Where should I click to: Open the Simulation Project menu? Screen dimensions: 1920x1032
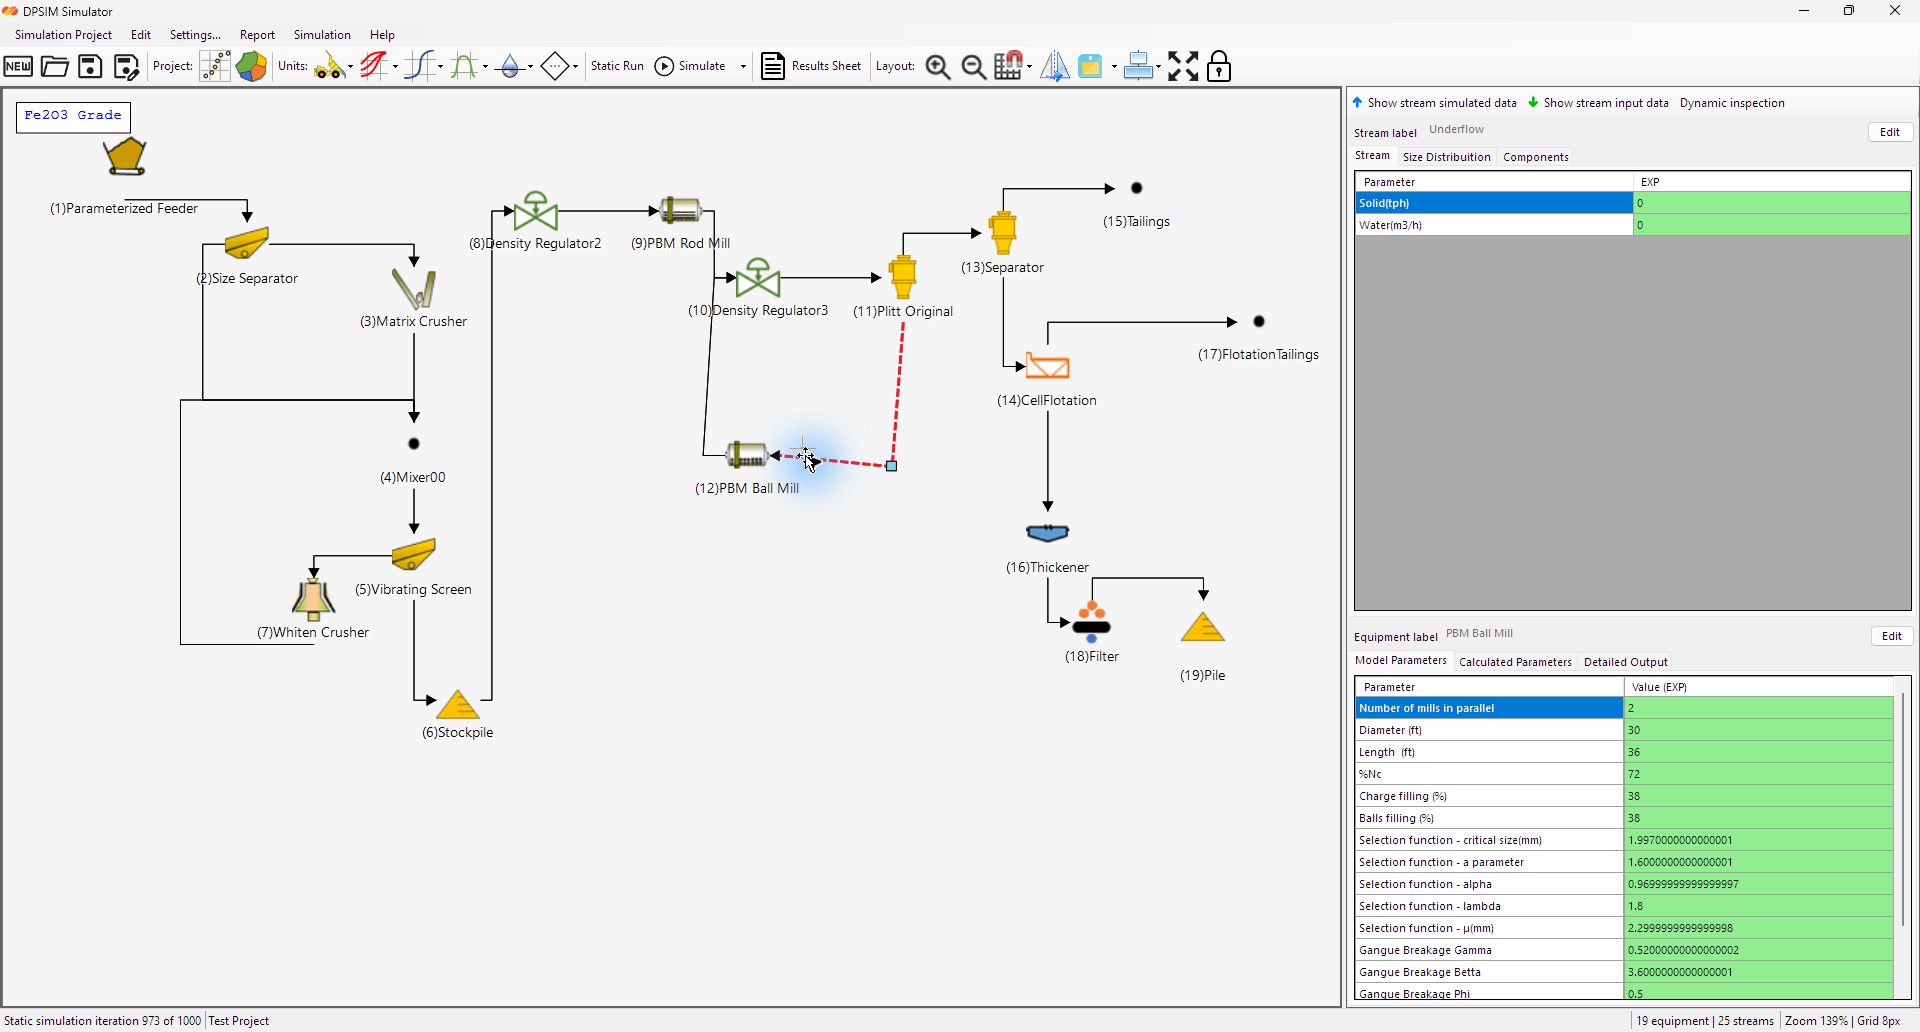[63, 35]
